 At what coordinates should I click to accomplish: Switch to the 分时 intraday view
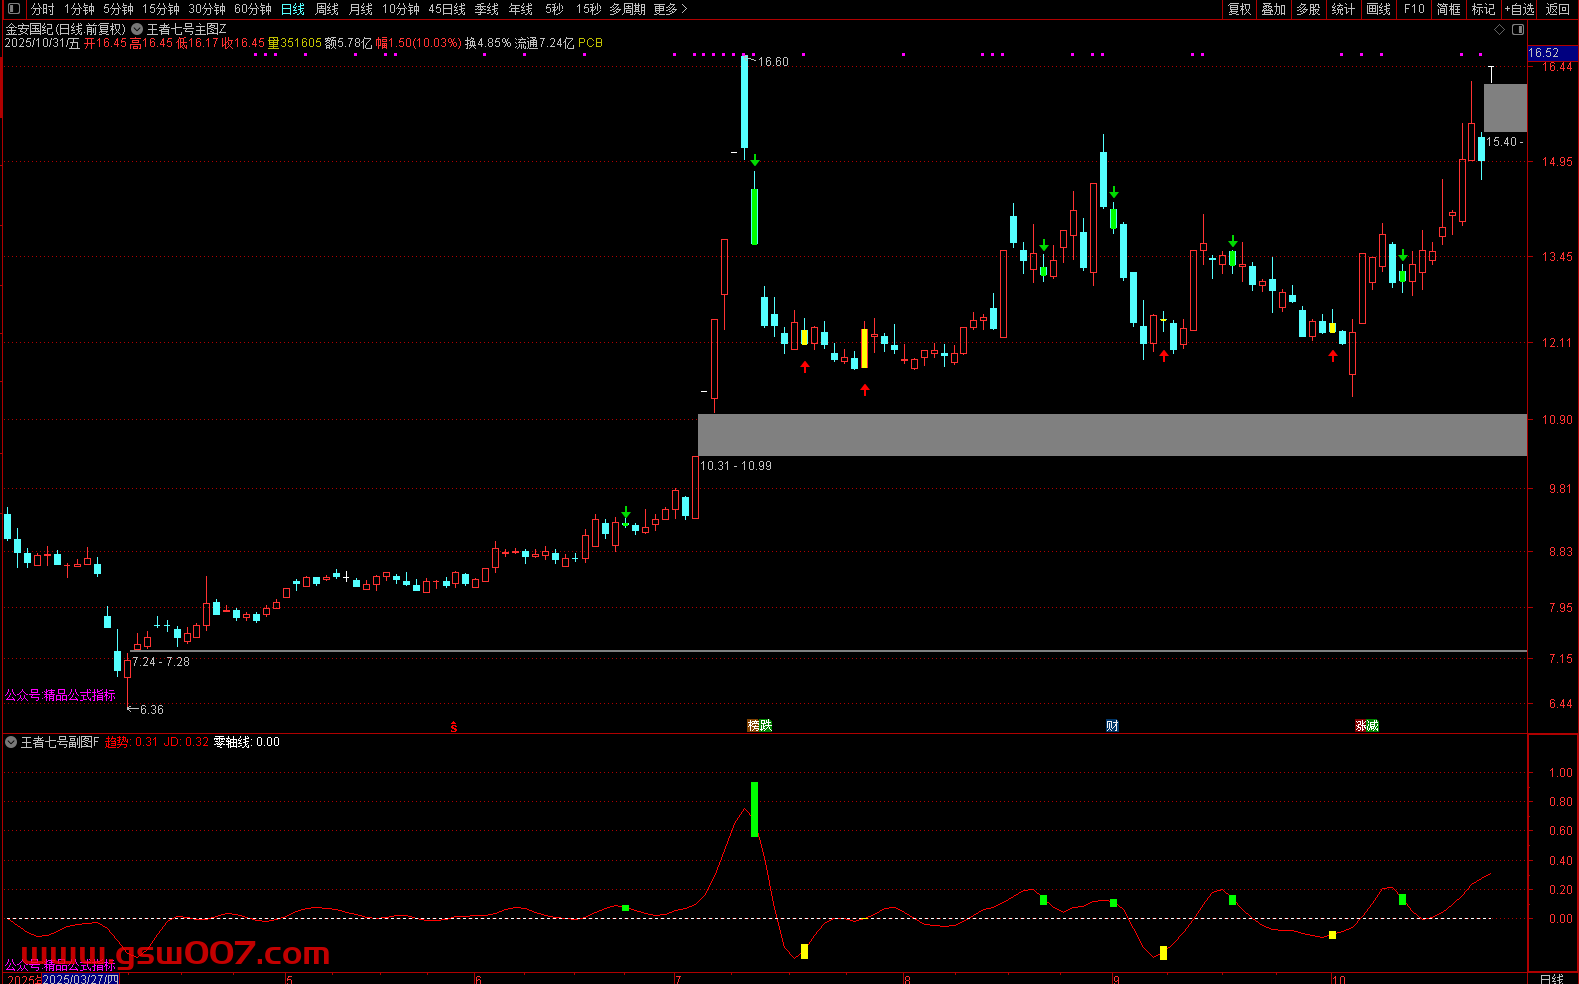[43, 9]
